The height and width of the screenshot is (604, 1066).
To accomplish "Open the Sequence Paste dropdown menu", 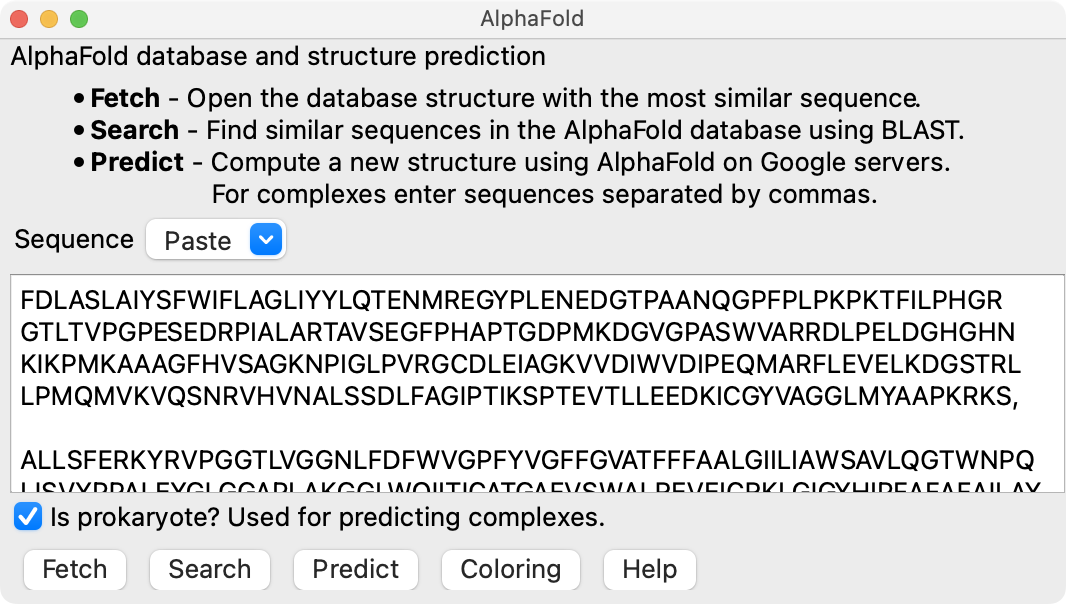I will pyautogui.click(x=215, y=240).
